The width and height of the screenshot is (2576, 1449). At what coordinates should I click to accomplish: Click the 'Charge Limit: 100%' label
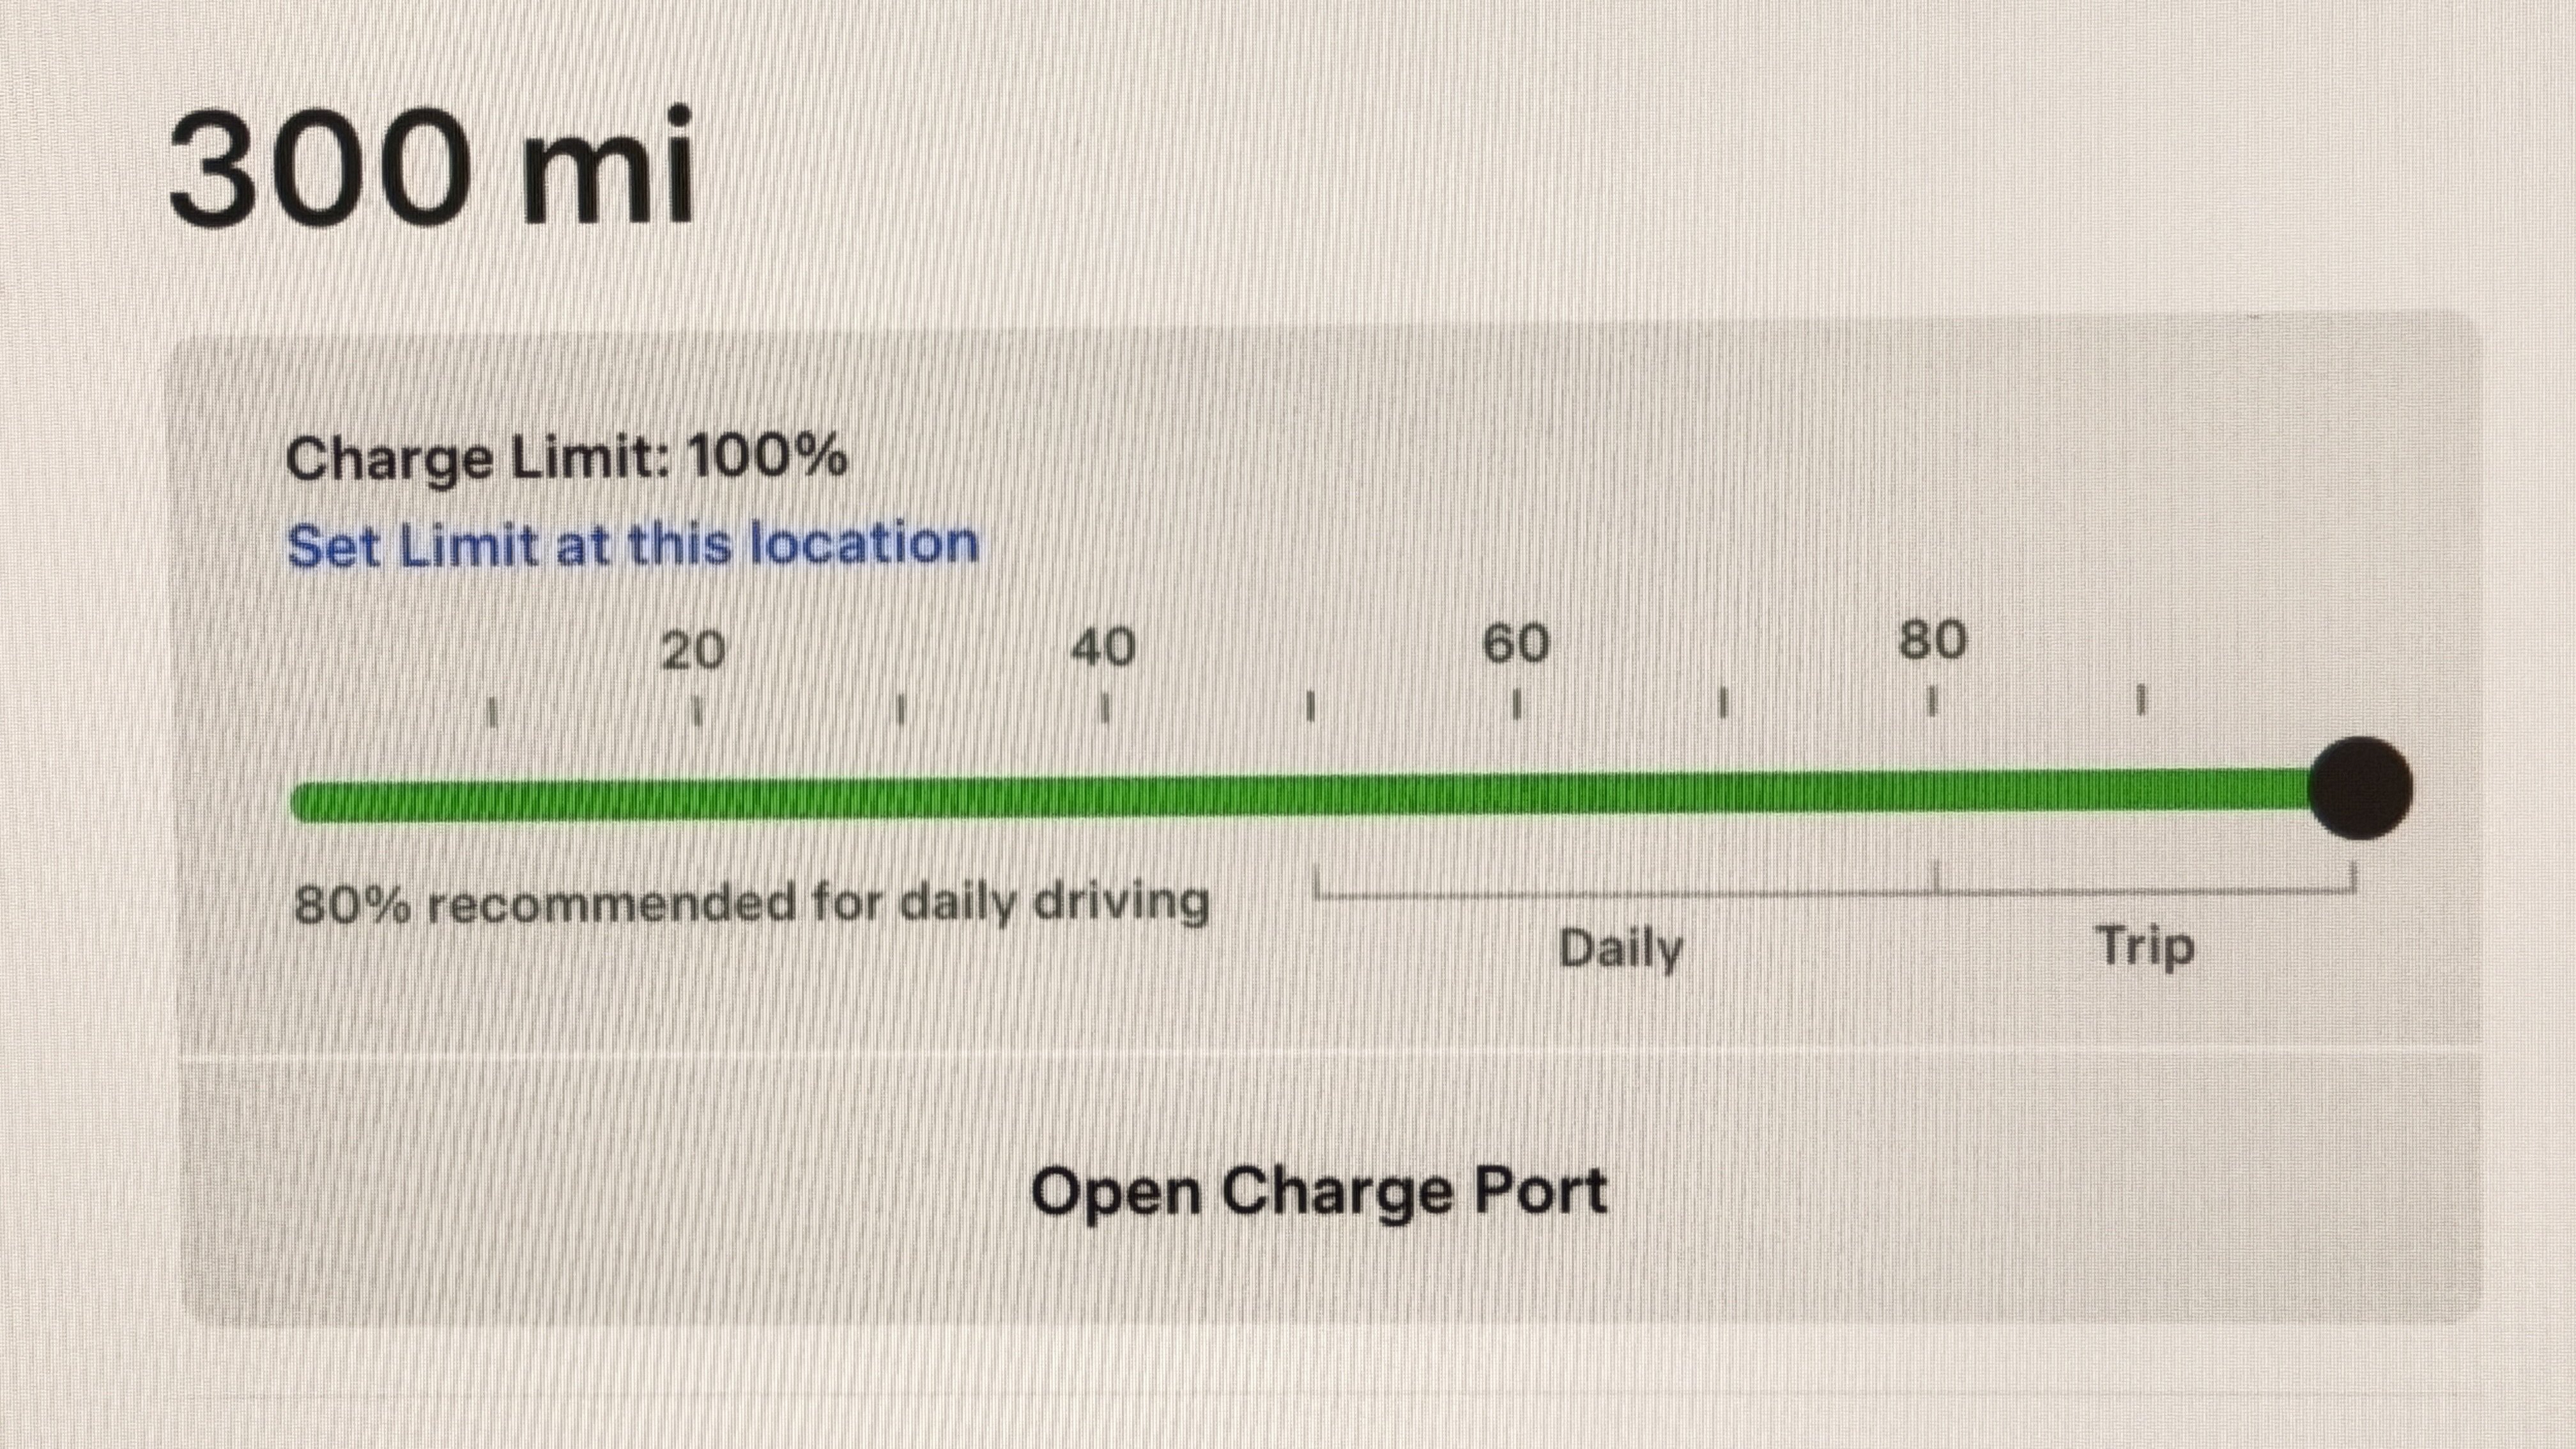566,459
